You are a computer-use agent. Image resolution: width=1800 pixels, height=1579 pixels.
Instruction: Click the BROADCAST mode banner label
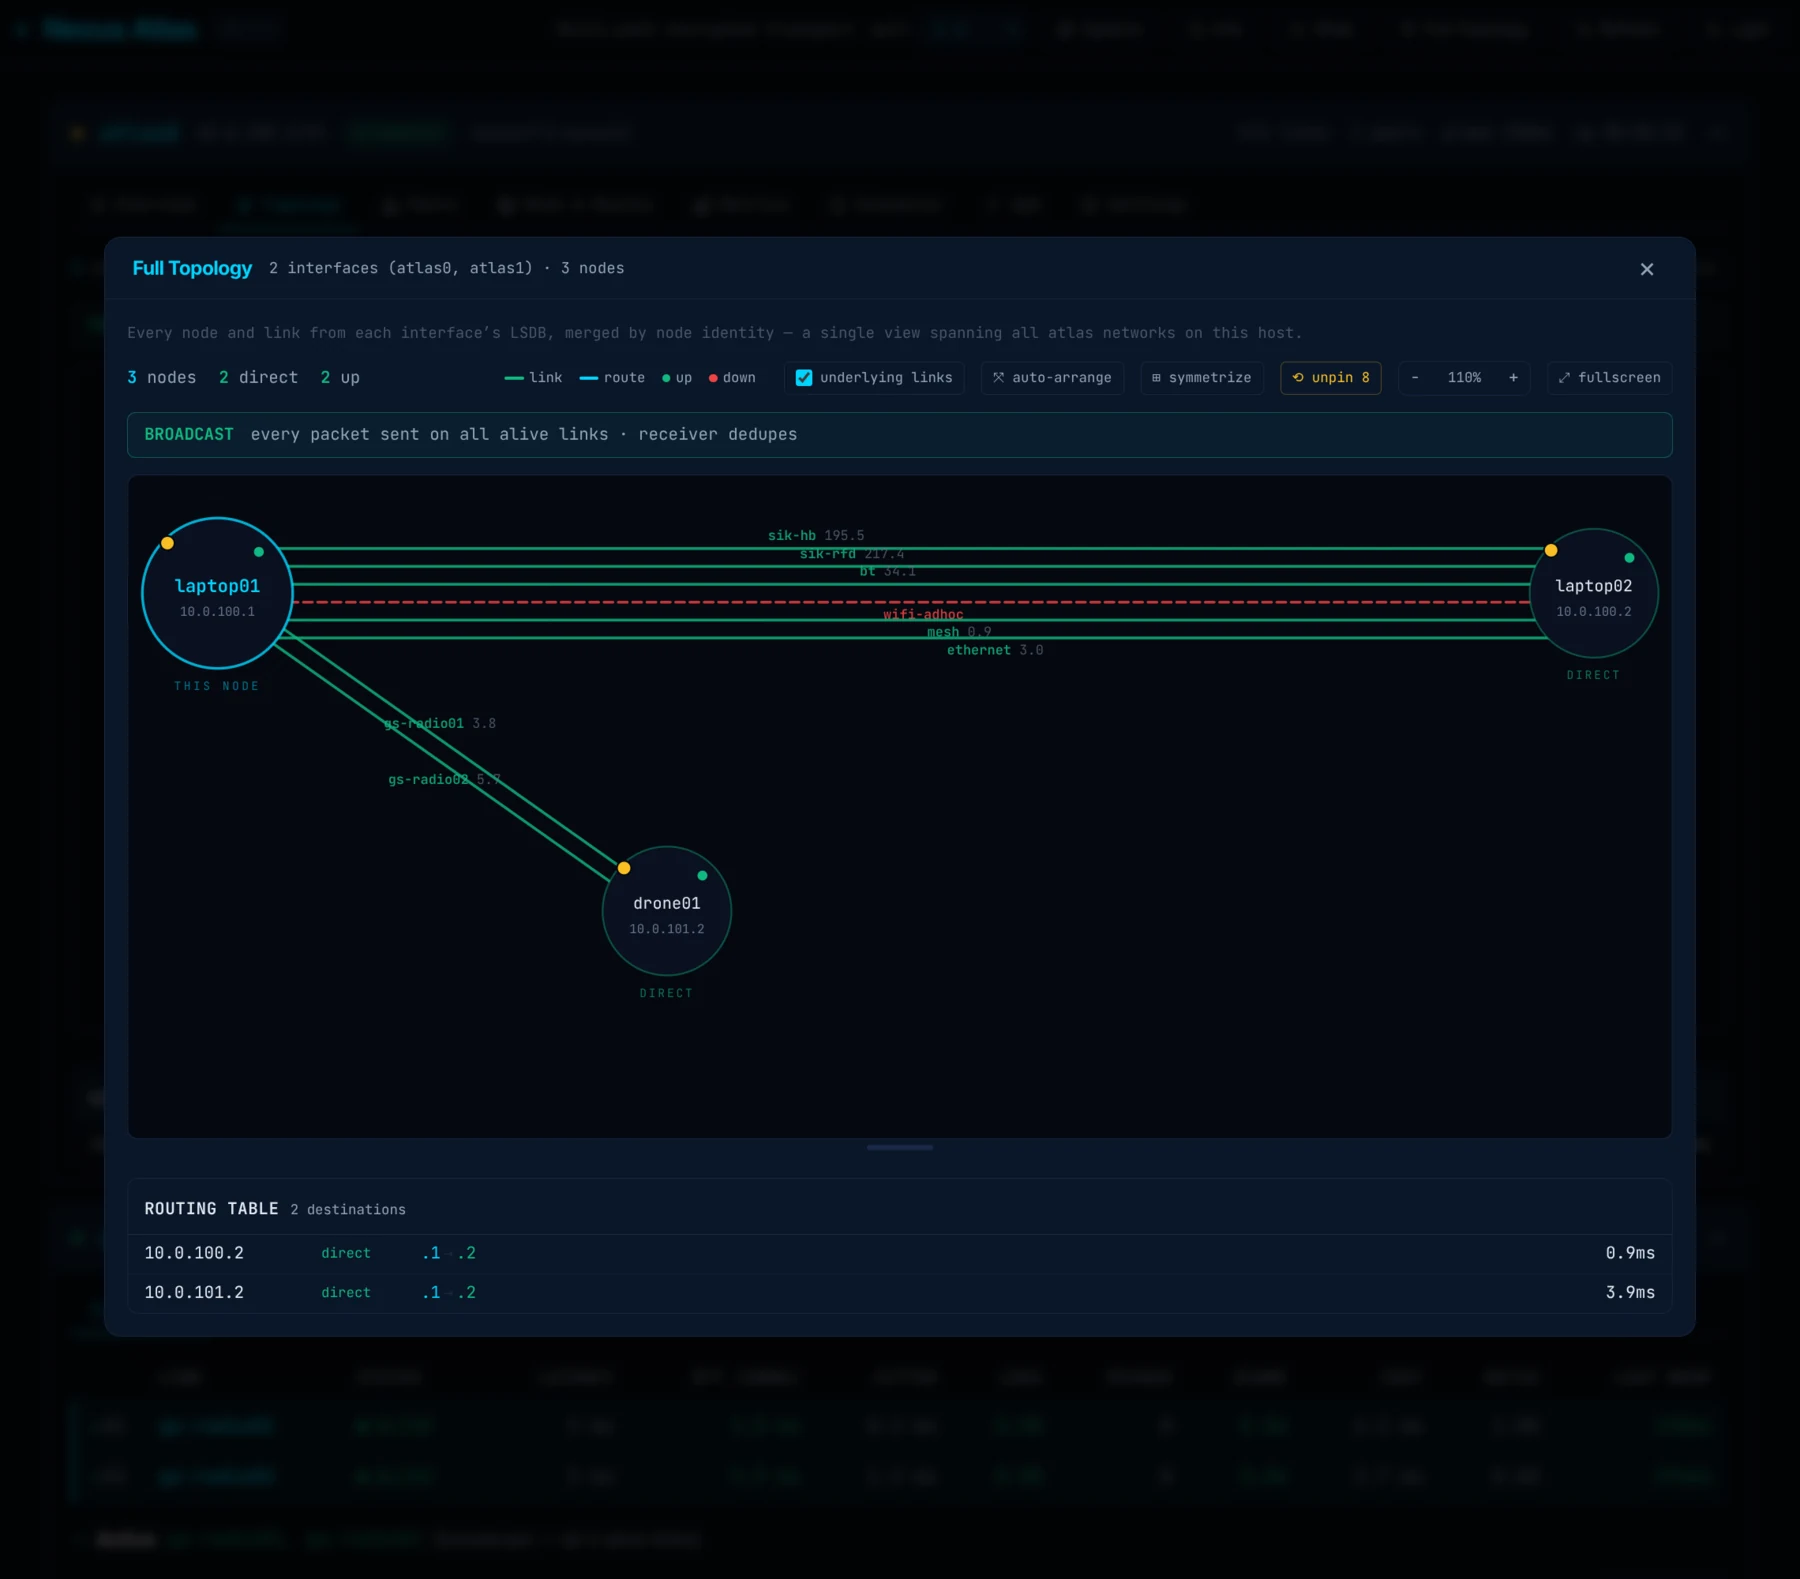point(189,434)
